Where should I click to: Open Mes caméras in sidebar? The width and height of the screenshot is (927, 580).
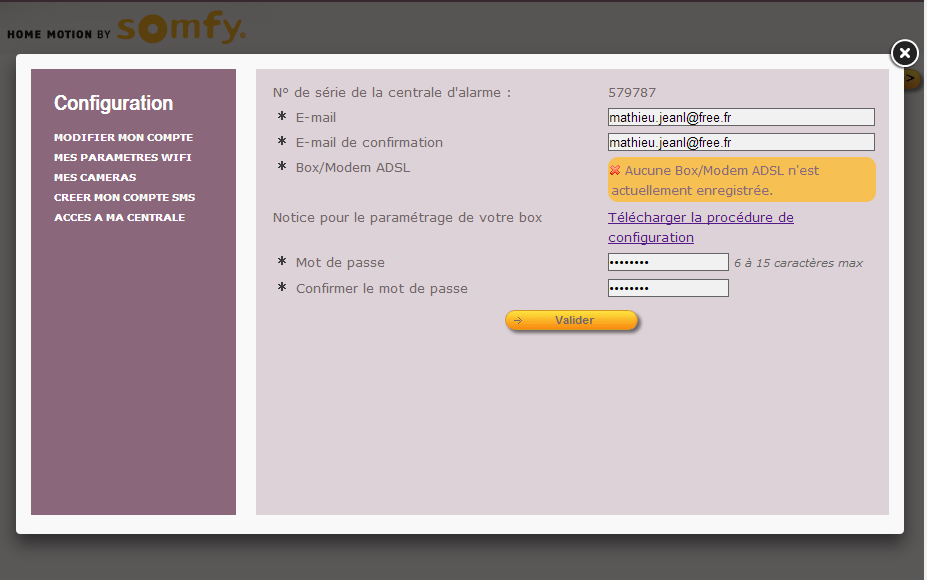coord(95,177)
